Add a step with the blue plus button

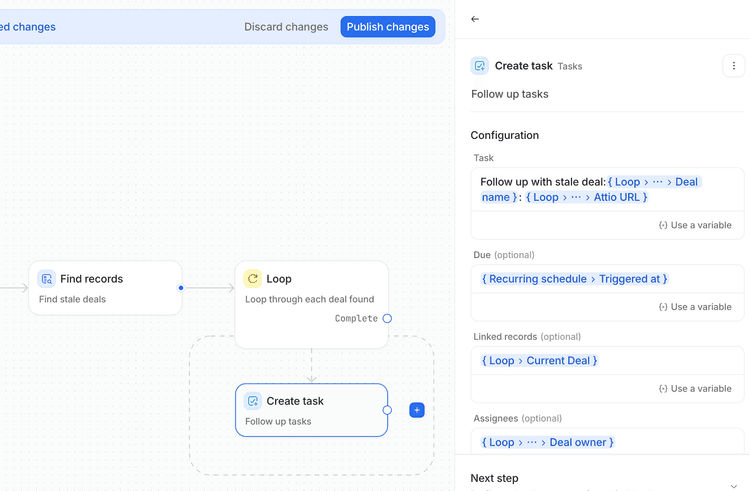click(417, 410)
